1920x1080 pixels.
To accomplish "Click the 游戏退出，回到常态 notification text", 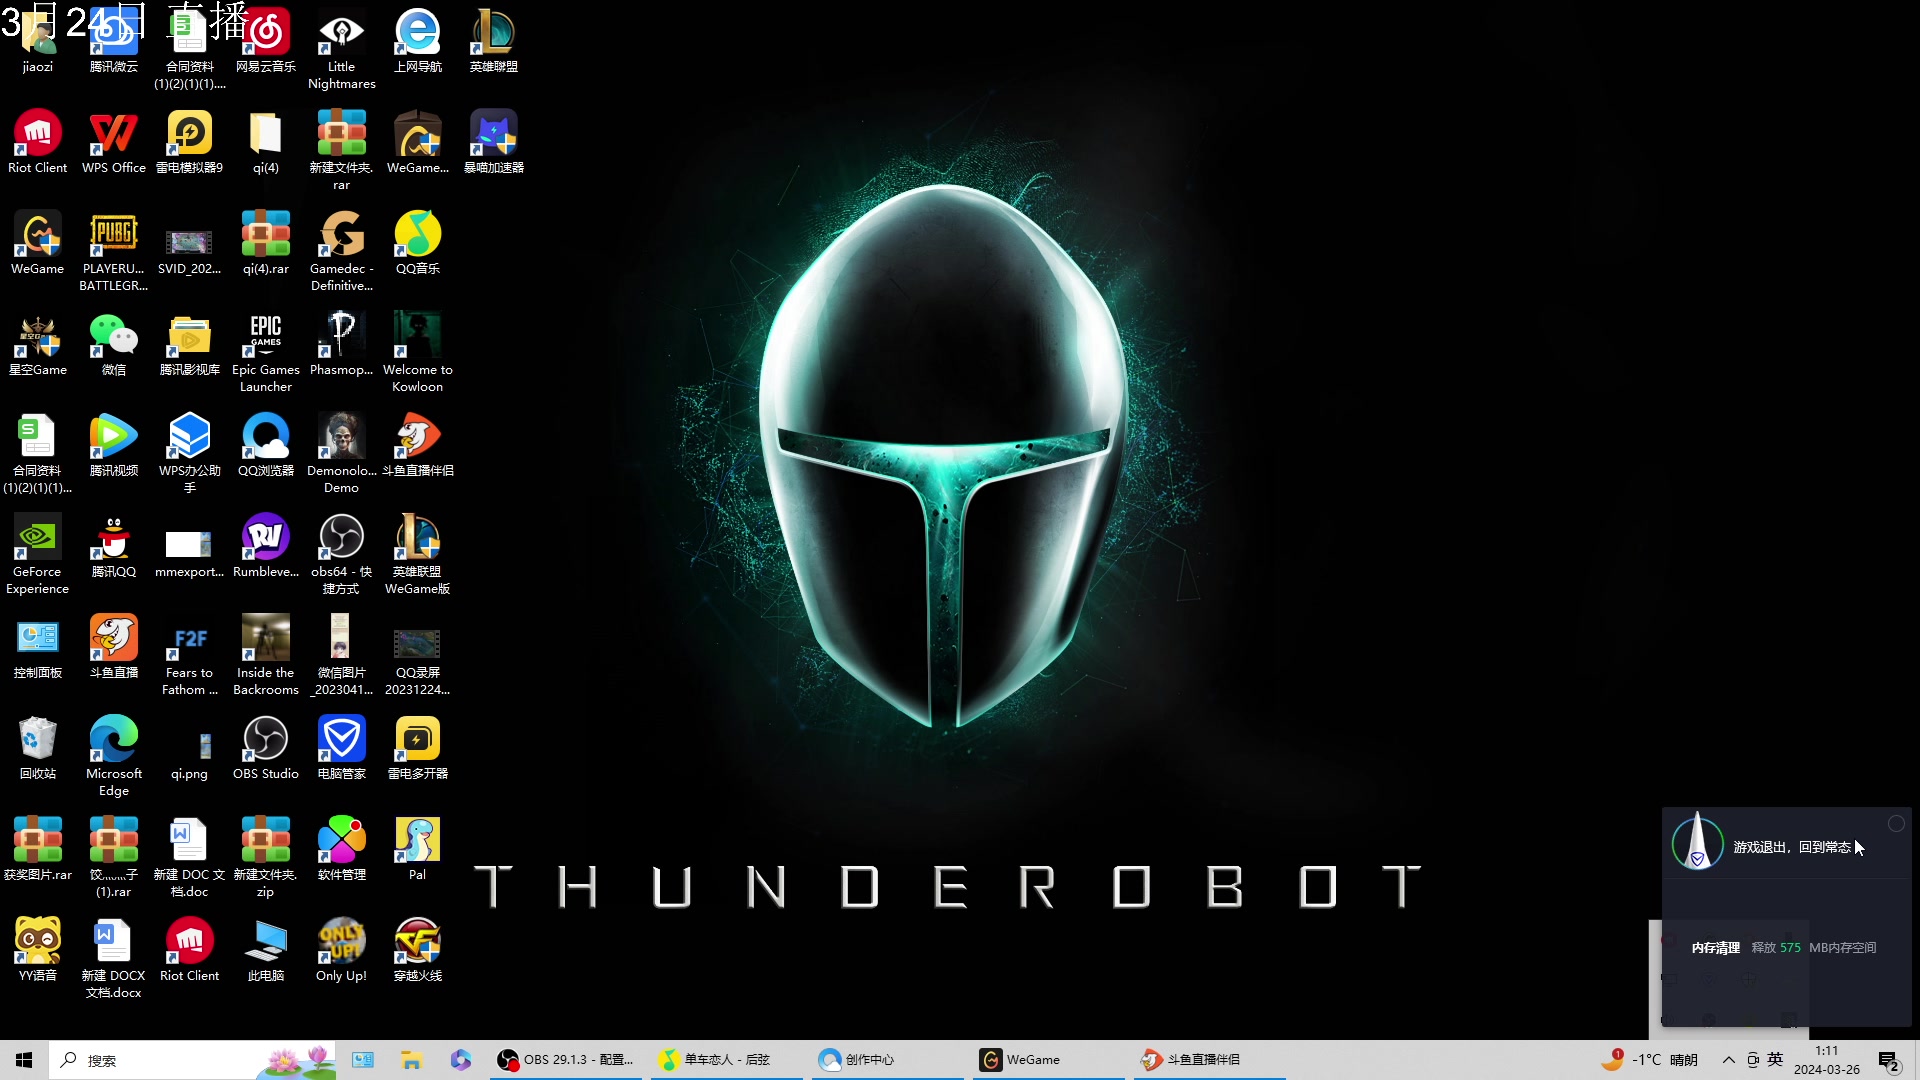I will point(1792,847).
